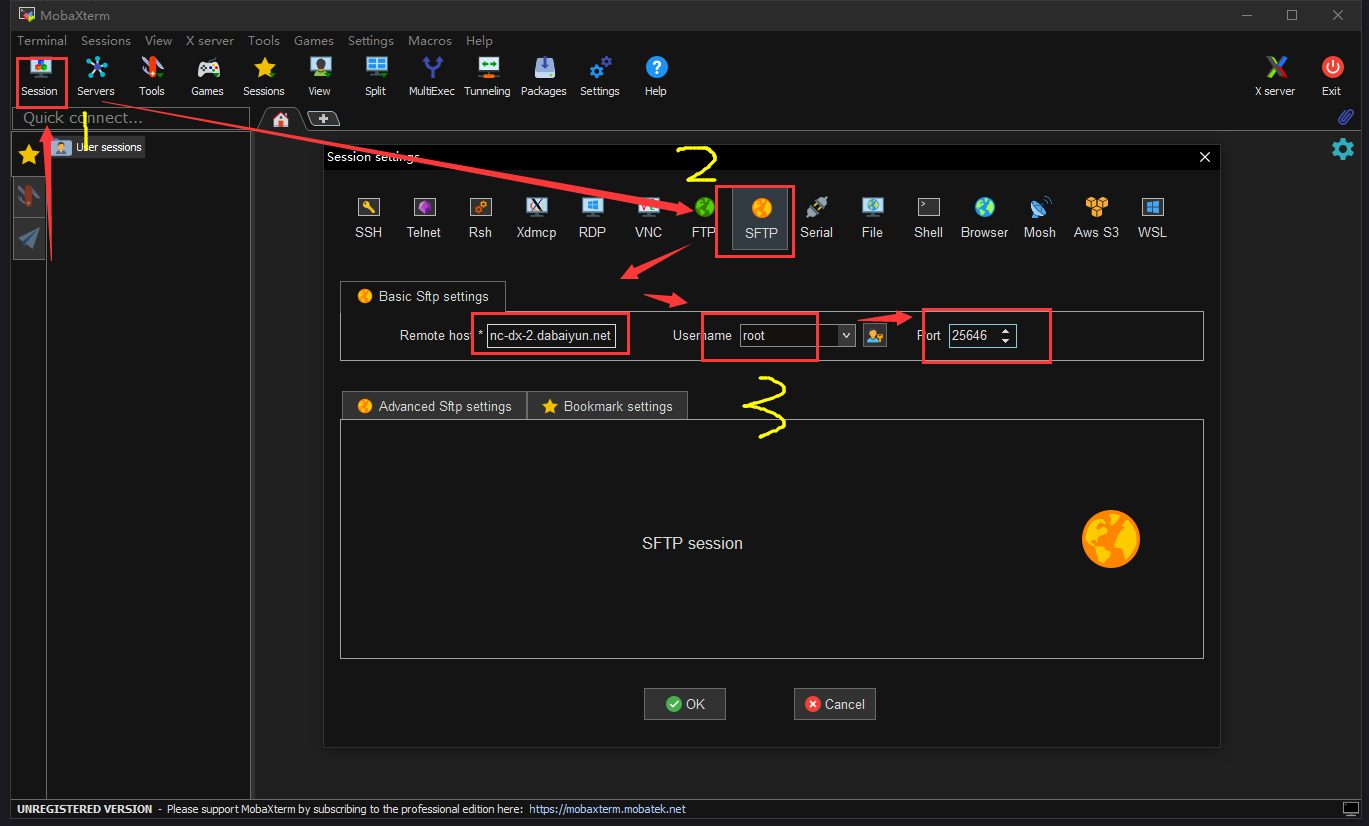This screenshot has width=1369, height=826.
Task: Open the Tunneling toolbar icon
Action: (488, 77)
